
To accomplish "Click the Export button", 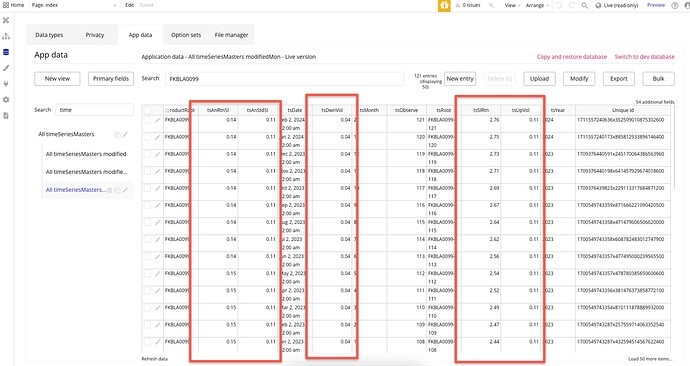I will (x=619, y=79).
